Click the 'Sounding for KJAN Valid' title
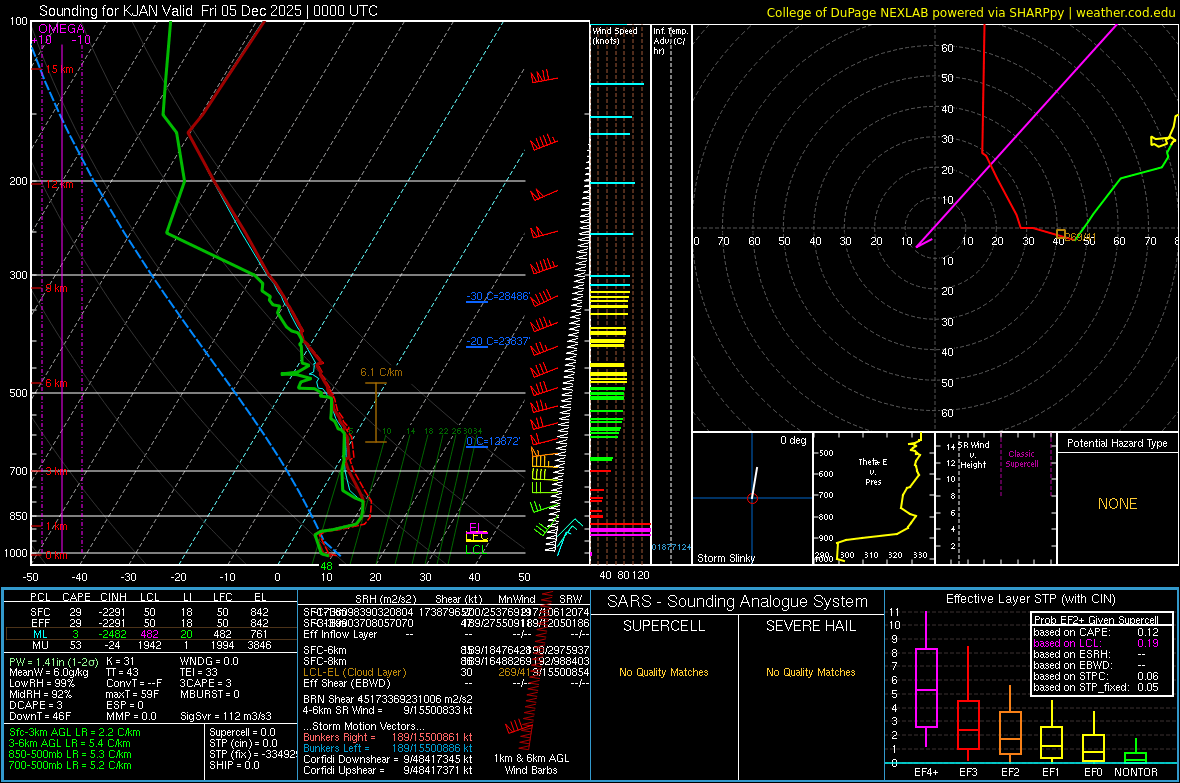The height and width of the screenshot is (783, 1180). (x=116, y=11)
